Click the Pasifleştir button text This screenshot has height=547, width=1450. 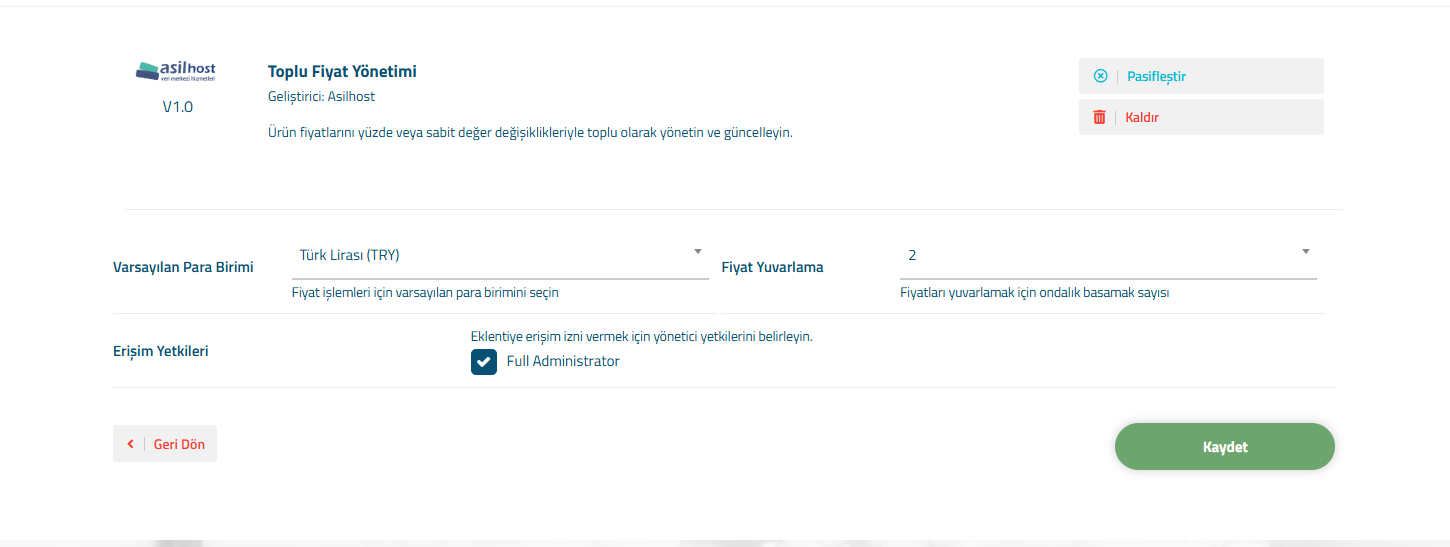(1156, 76)
